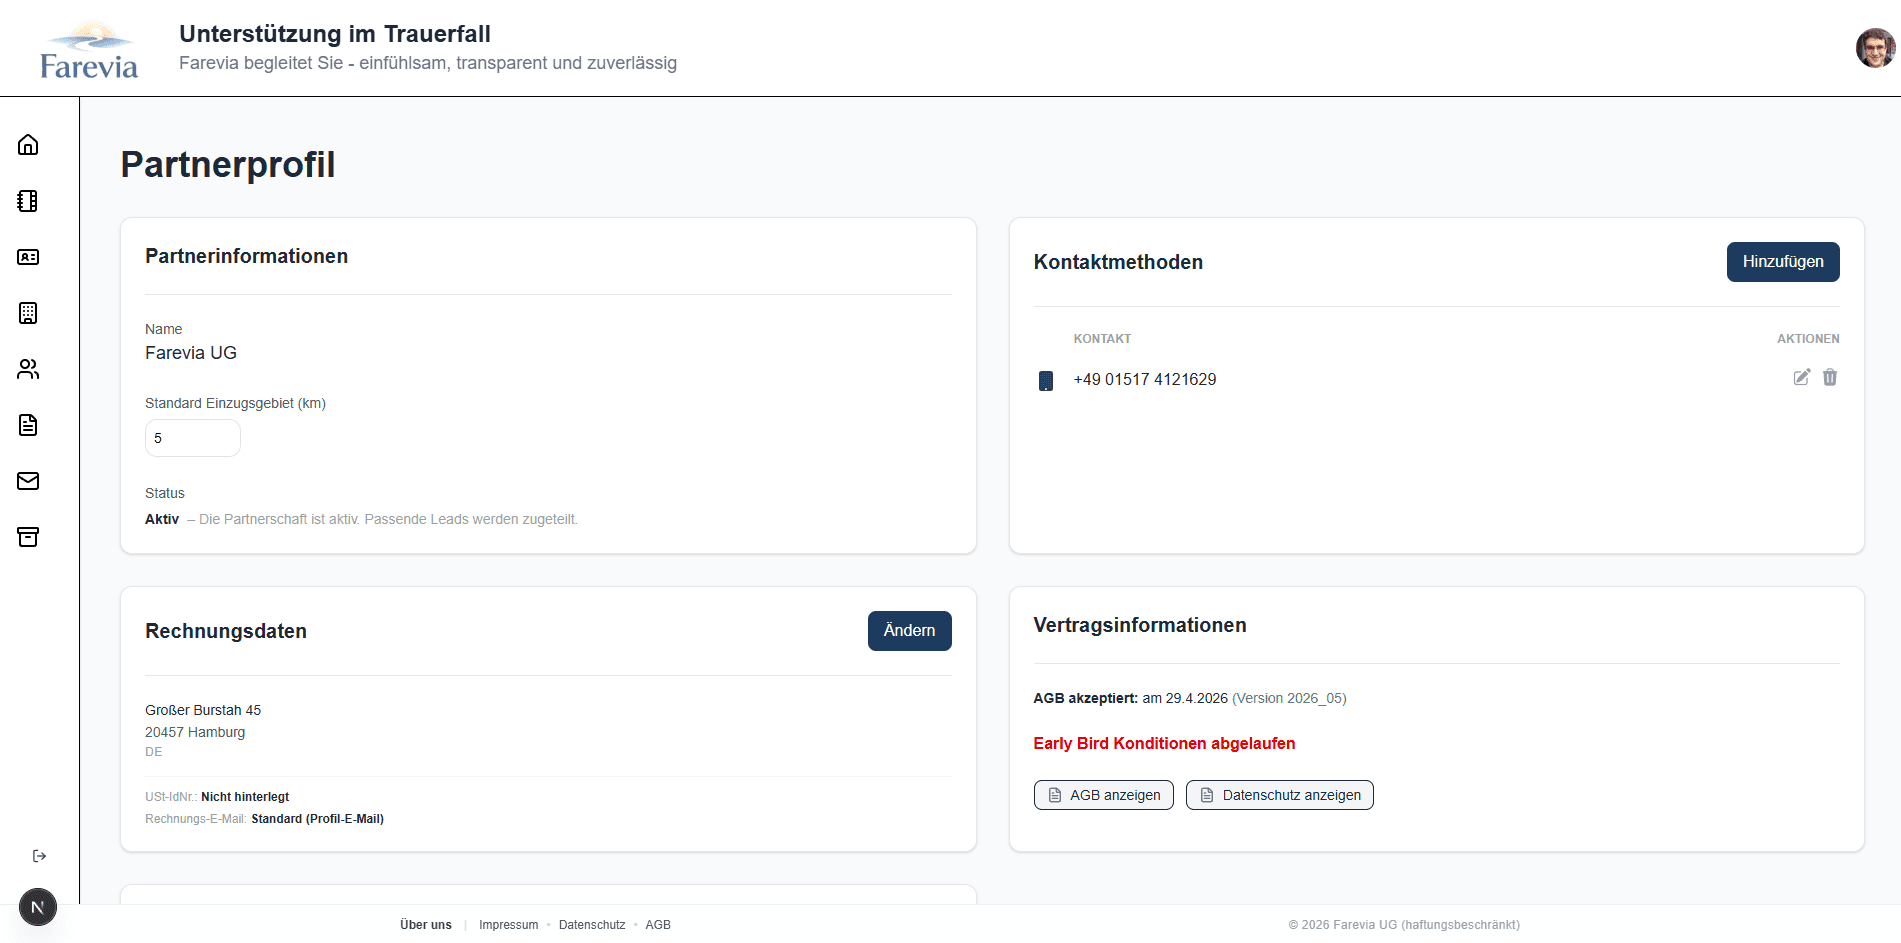Click the Standard (Profil-E-Mail) value
This screenshot has height=943, width=1901.
[x=317, y=819]
